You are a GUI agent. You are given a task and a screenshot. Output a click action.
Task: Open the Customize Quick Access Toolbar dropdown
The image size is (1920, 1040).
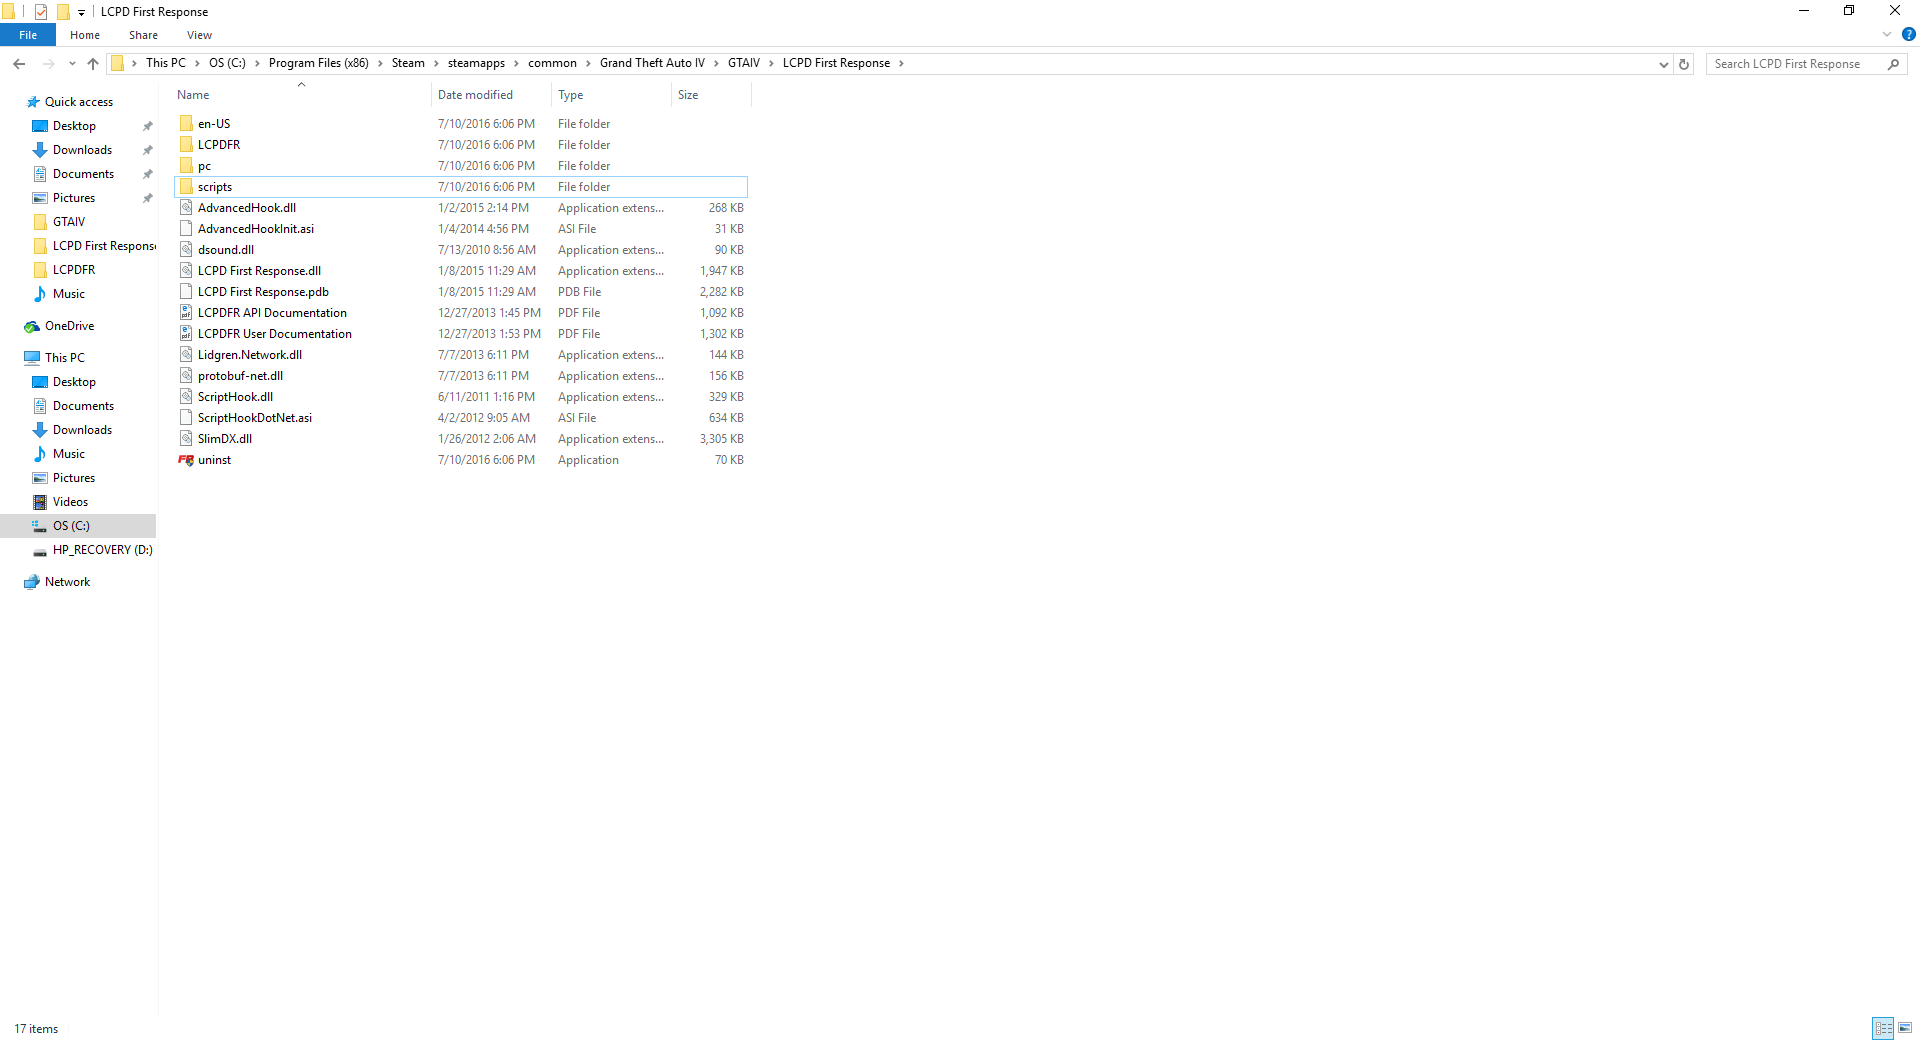pyautogui.click(x=82, y=12)
